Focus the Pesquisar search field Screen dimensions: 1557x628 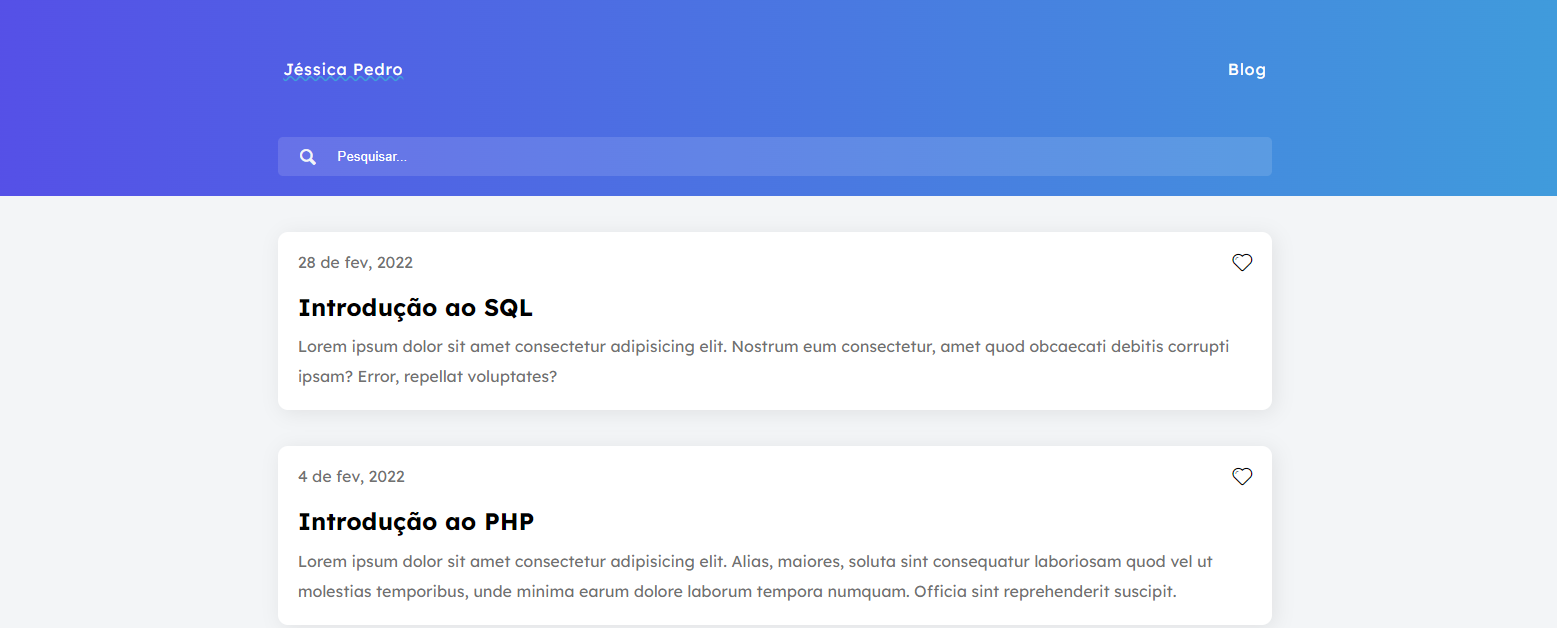tap(700, 157)
